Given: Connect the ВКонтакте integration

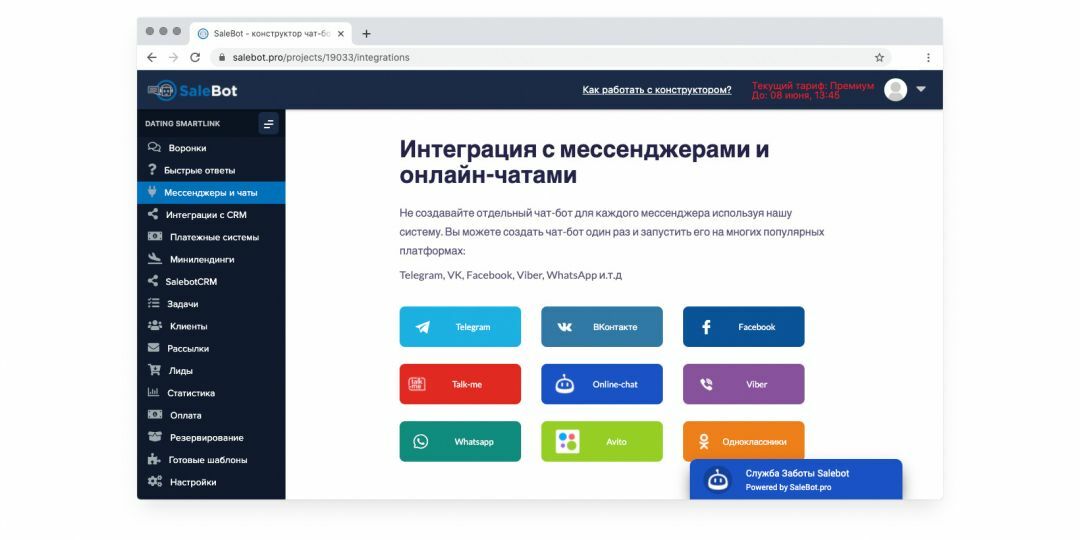Looking at the screenshot, I should [602, 326].
